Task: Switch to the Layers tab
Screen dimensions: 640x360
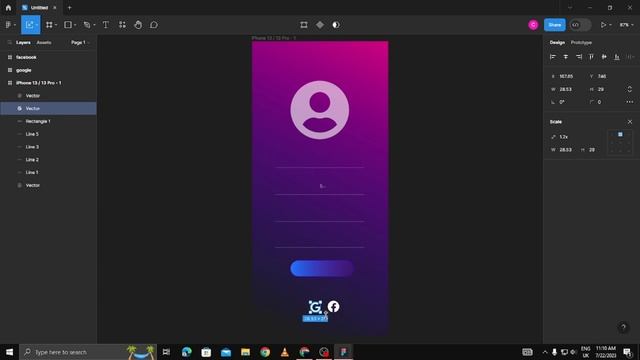Action: tap(23, 42)
